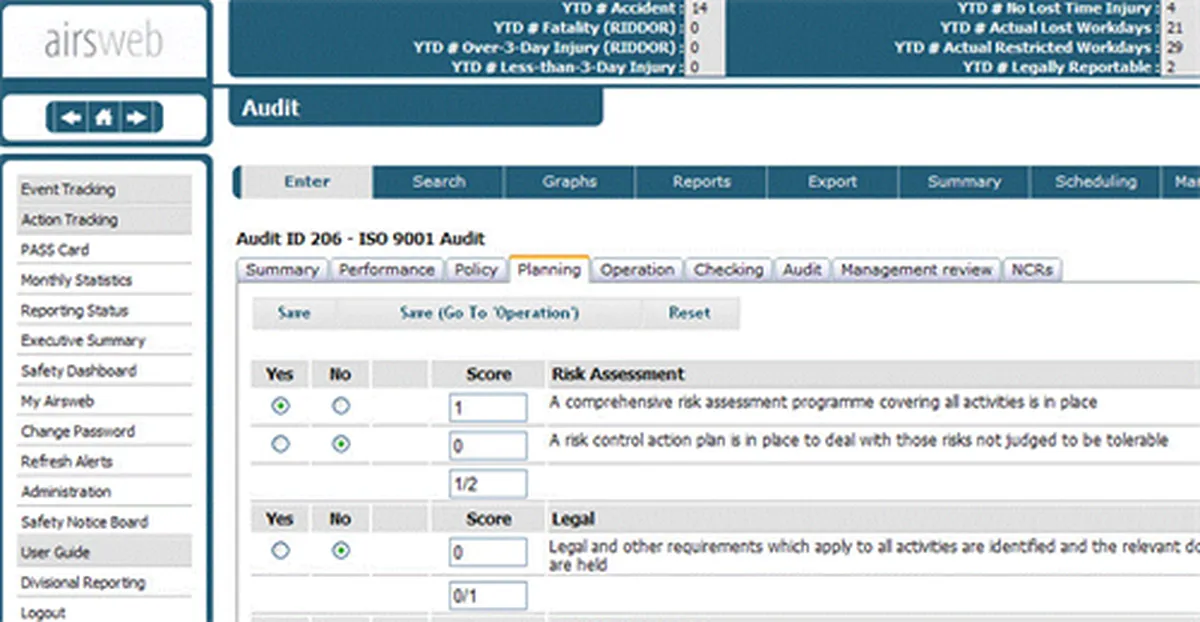
Task: Switch to the Management review sub-tab
Action: [x=917, y=270]
